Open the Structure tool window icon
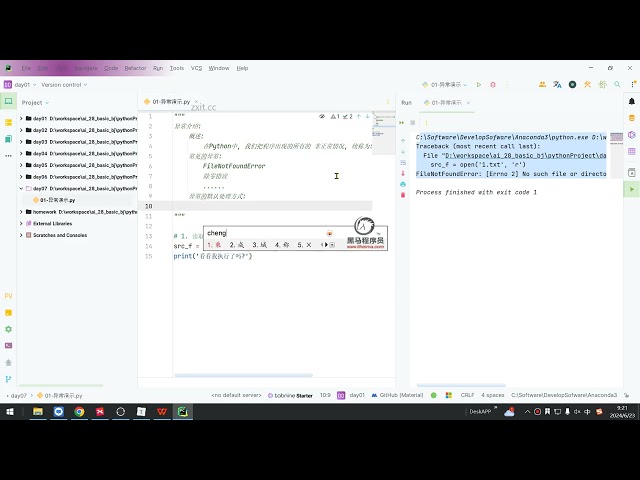The width and height of the screenshot is (640, 480). pos(9,122)
